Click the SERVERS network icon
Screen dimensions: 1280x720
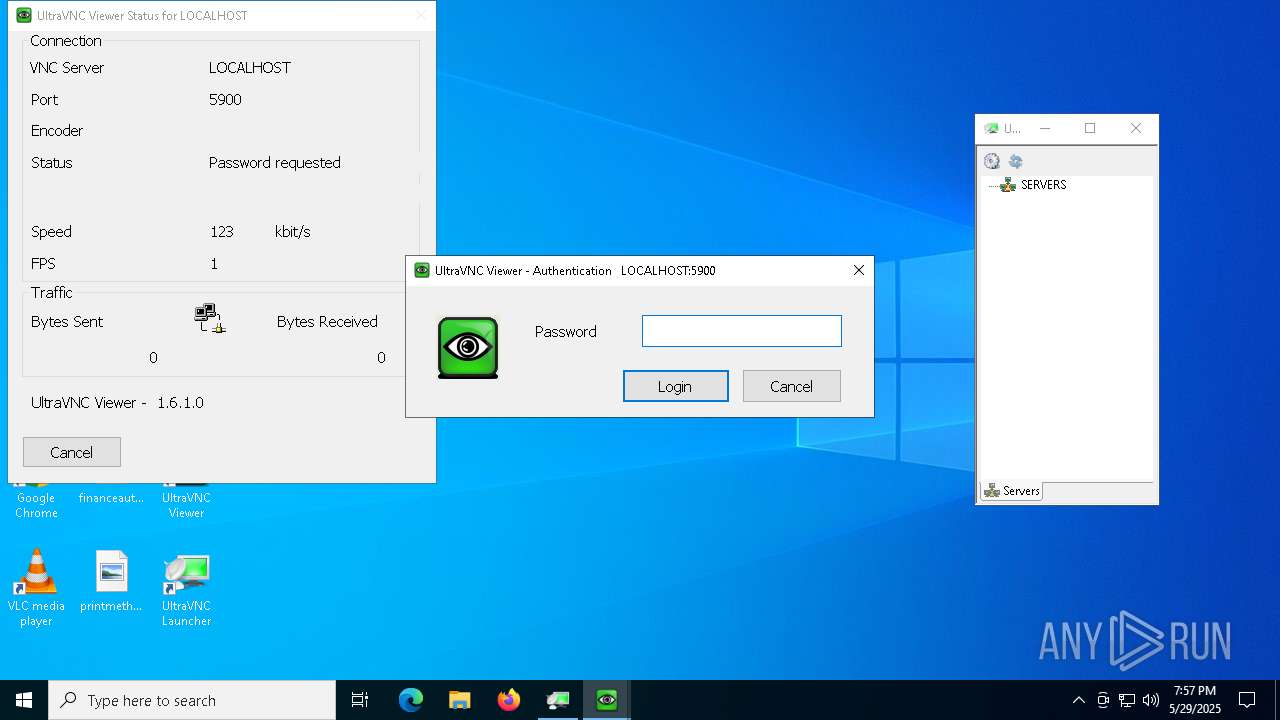(1008, 185)
